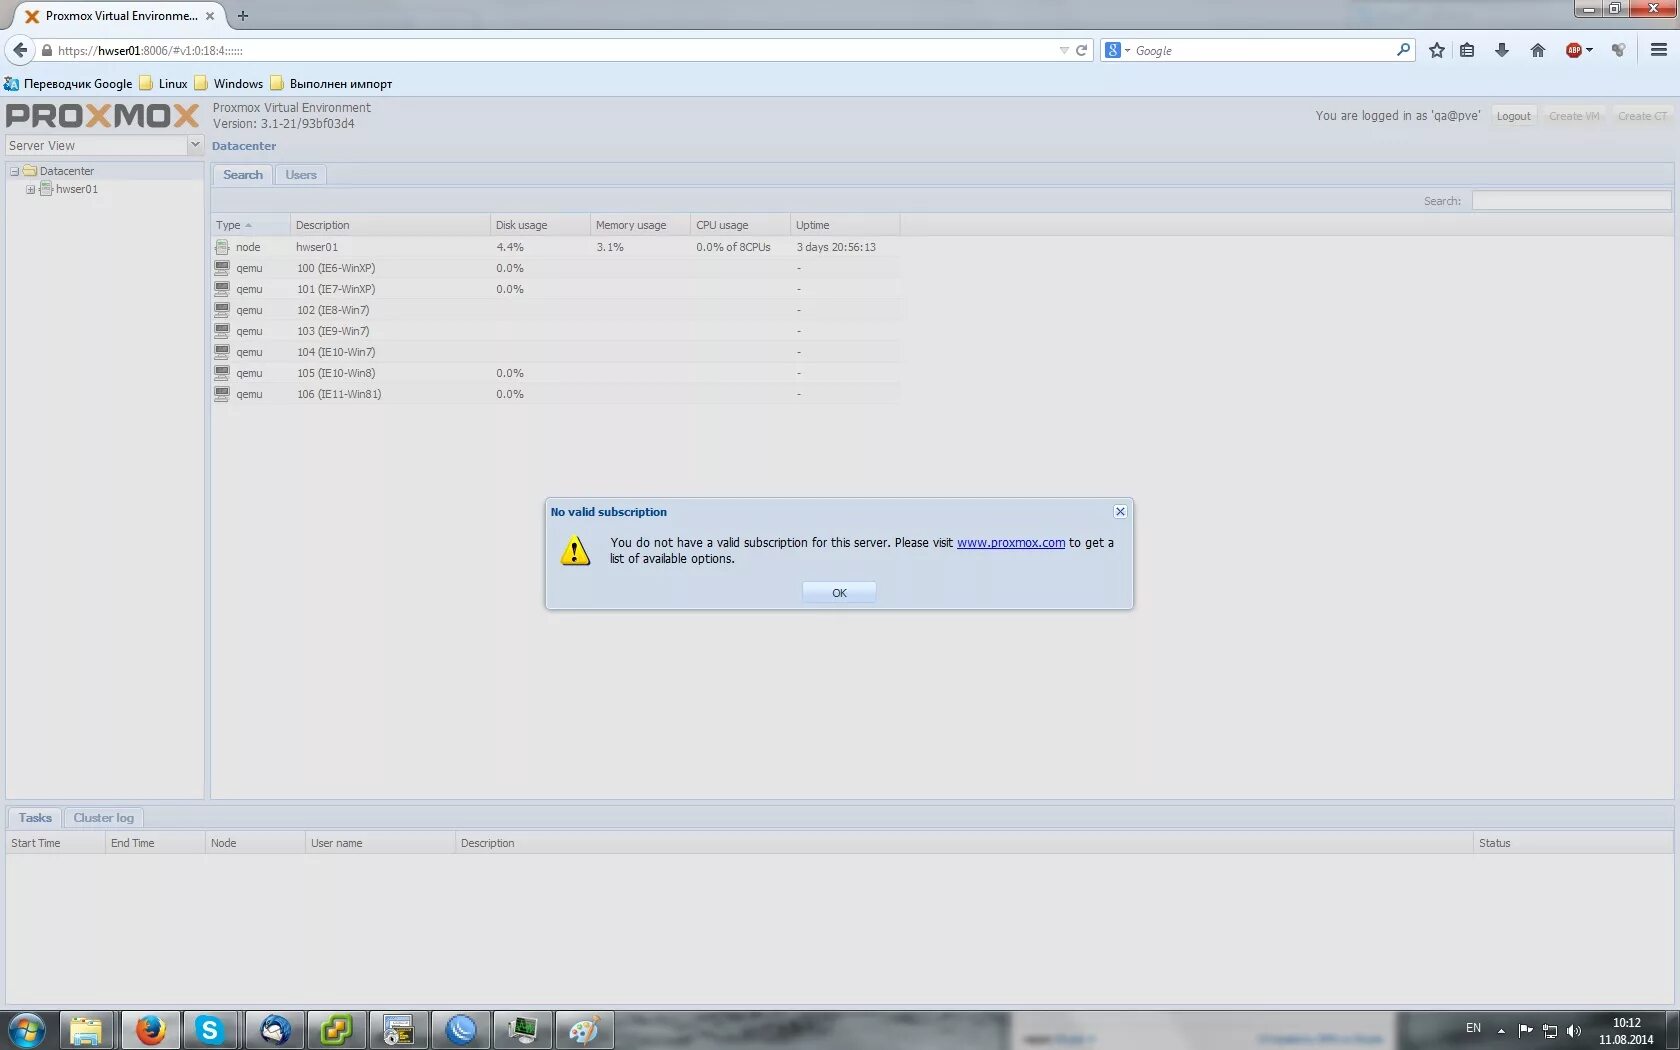This screenshot has width=1680, height=1050.
Task: Click the qemu icon for 101 (IE7-WinXP)
Action: (x=222, y=289)
